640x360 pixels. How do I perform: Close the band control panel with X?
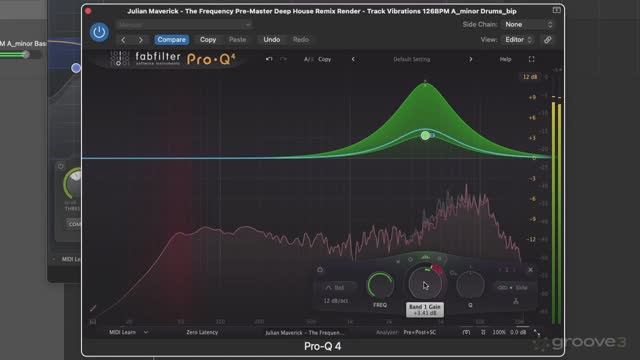[x=530, y=270]
